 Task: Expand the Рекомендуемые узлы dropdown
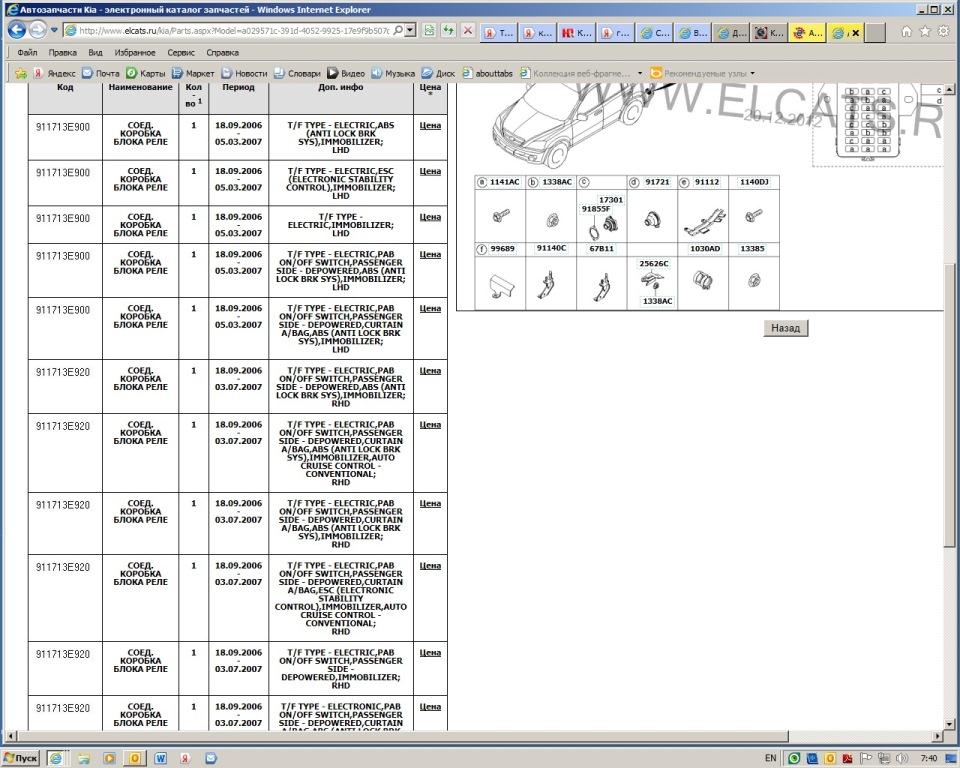pos(752,73)
